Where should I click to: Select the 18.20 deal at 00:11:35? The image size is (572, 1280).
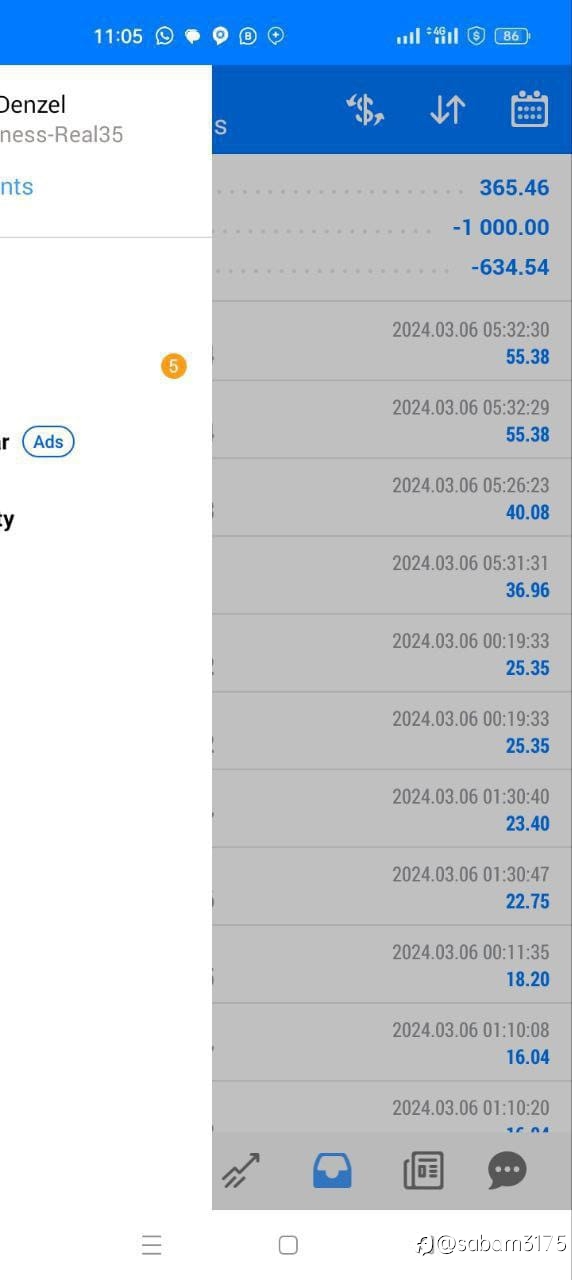point(392,966)
